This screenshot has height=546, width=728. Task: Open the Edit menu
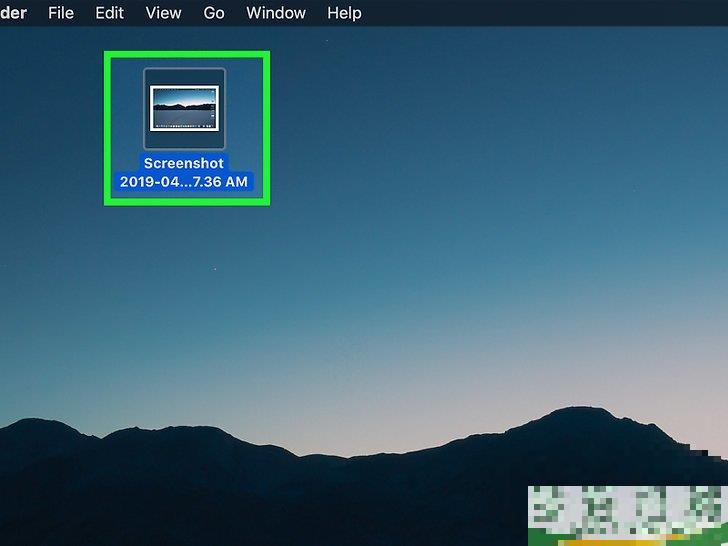pos(110,13)
